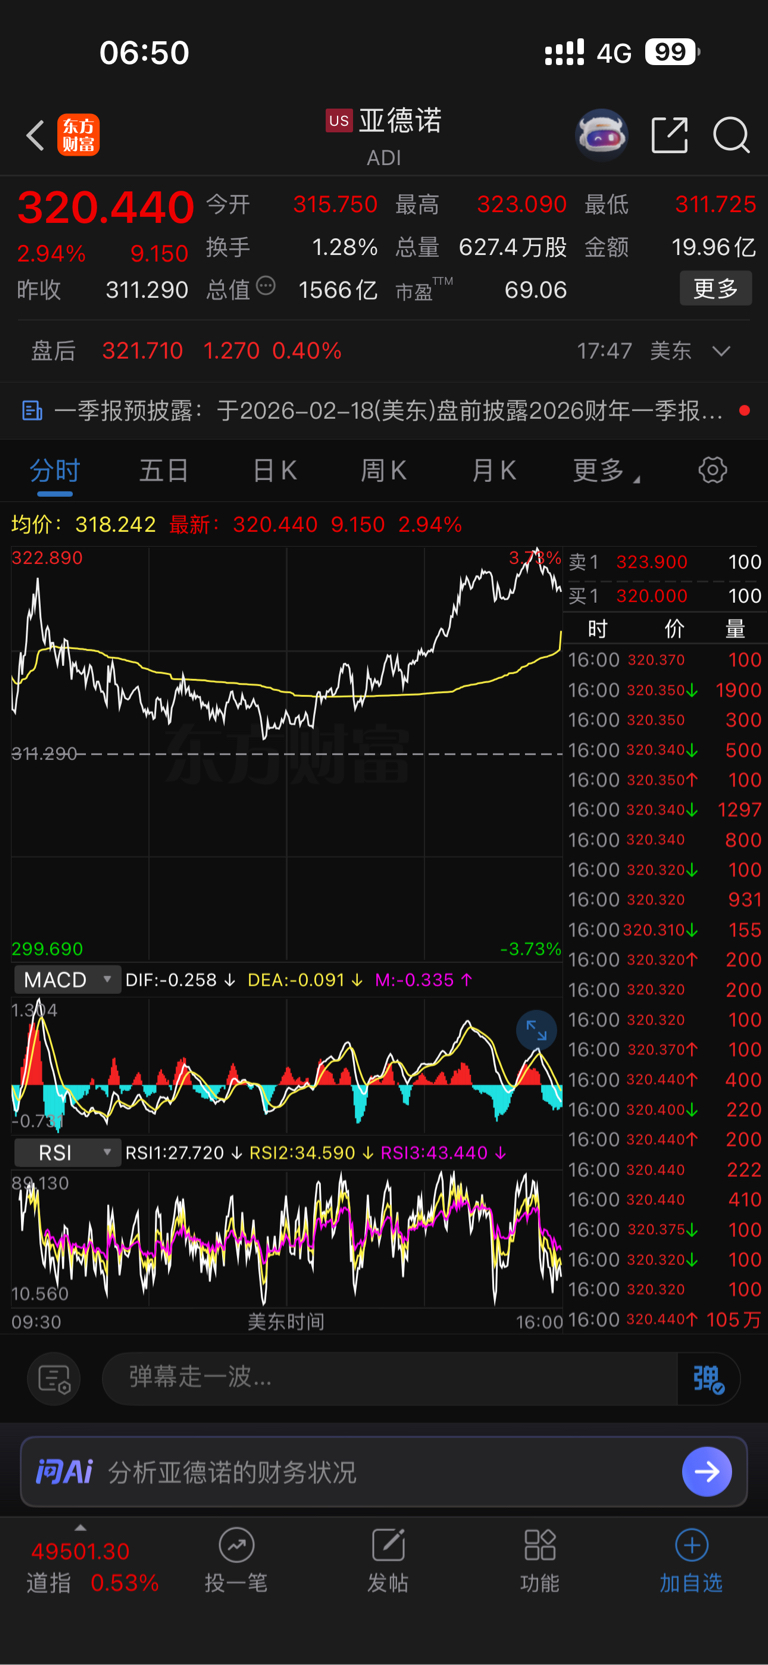Switch to the 月K tab
This screenshot has height=1665, width=768.
point(493,471)
